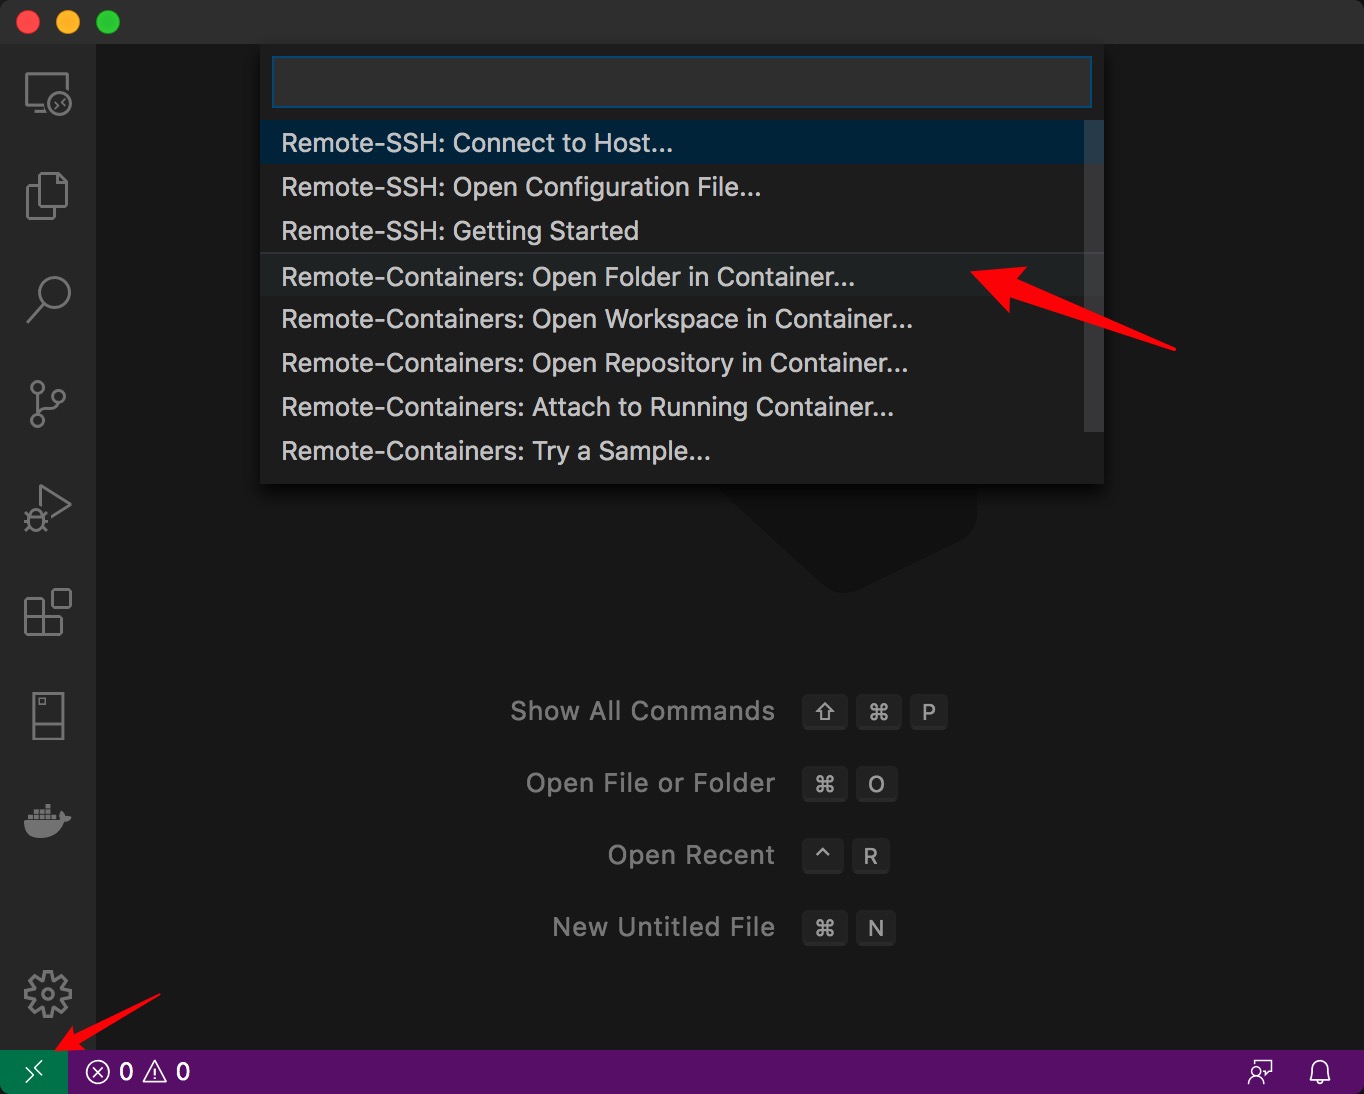
Task: Open the Manage settings gear
Action: point(48,994)
